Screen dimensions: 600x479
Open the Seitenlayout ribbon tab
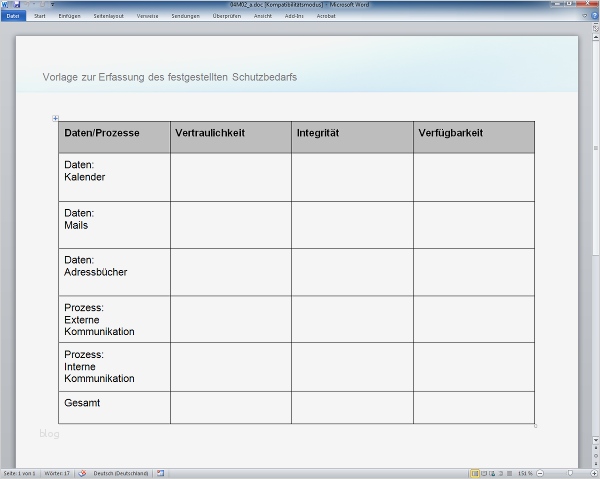108,16
